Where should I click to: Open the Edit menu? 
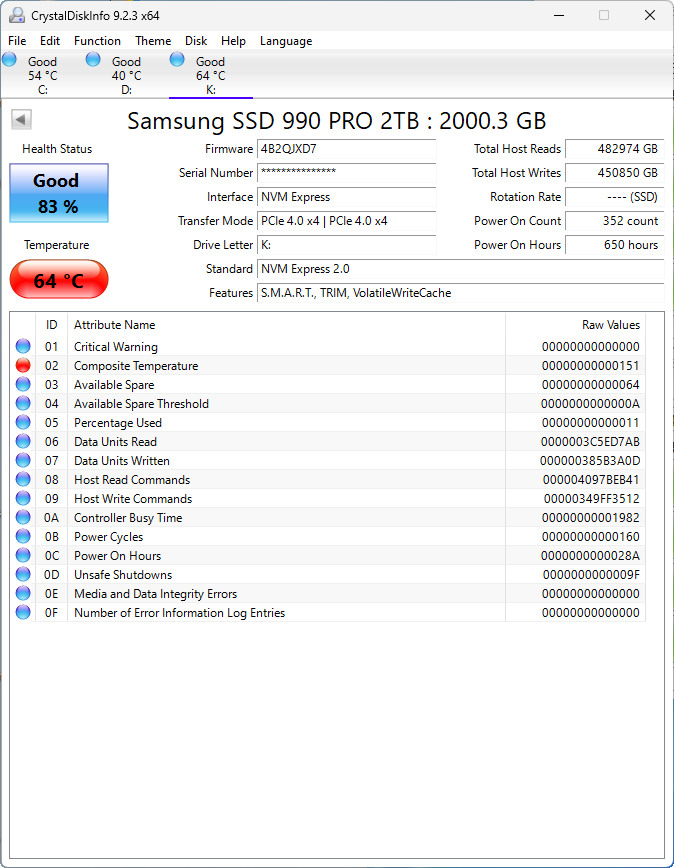click(50, 41)
